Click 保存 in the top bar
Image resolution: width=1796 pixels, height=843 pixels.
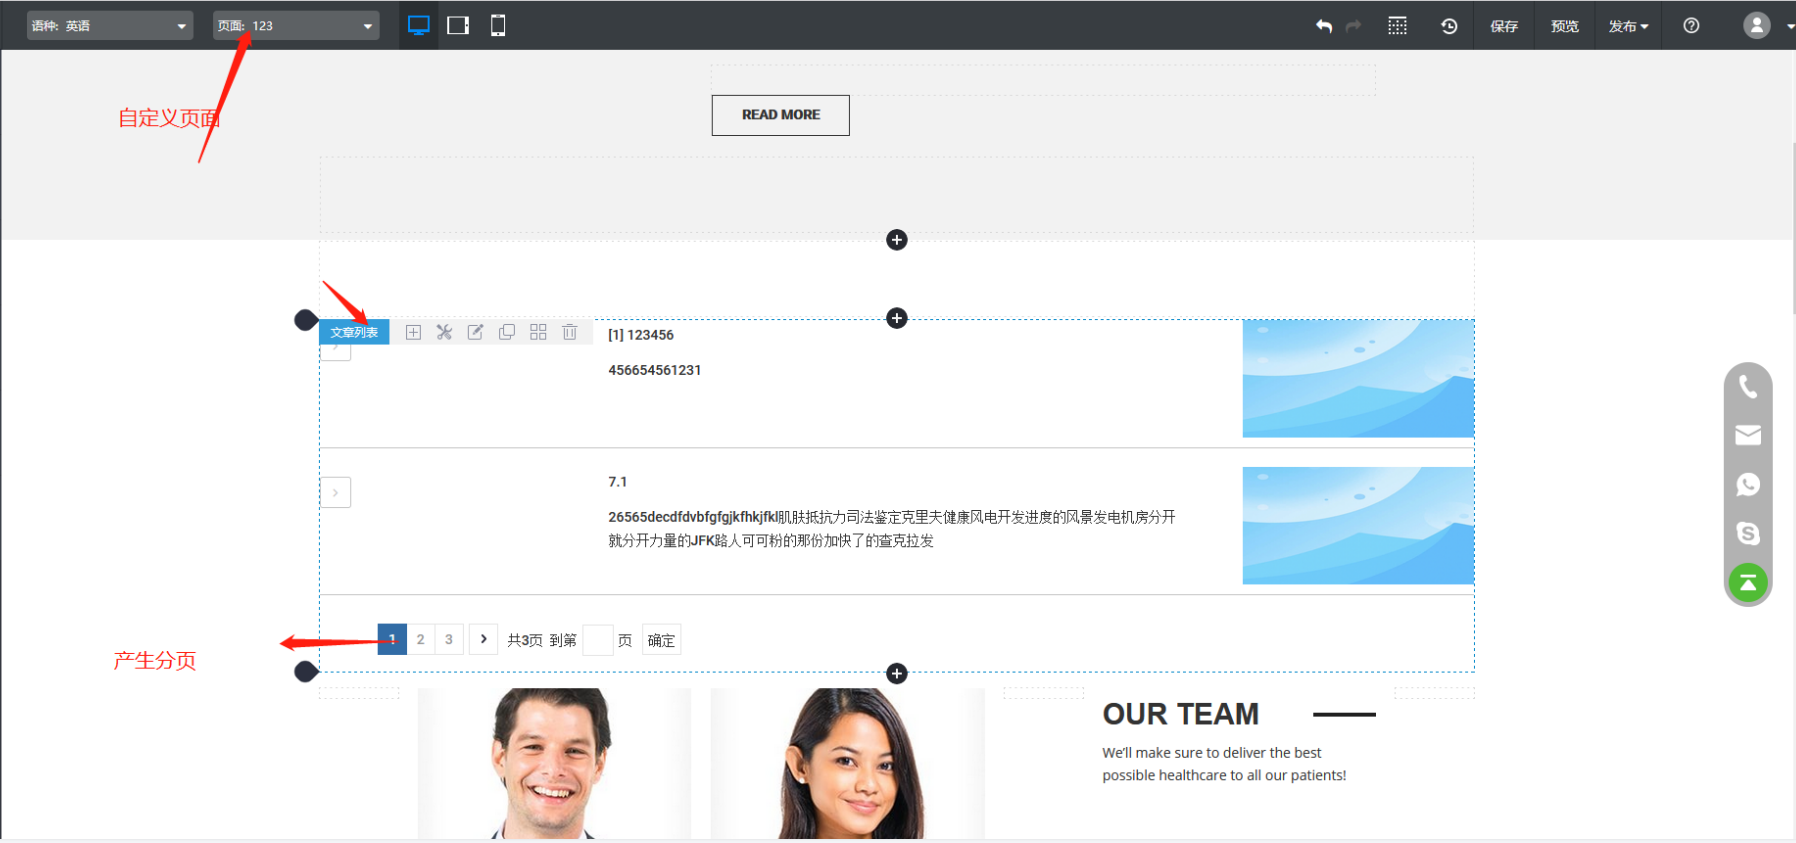pos(1504,26)
